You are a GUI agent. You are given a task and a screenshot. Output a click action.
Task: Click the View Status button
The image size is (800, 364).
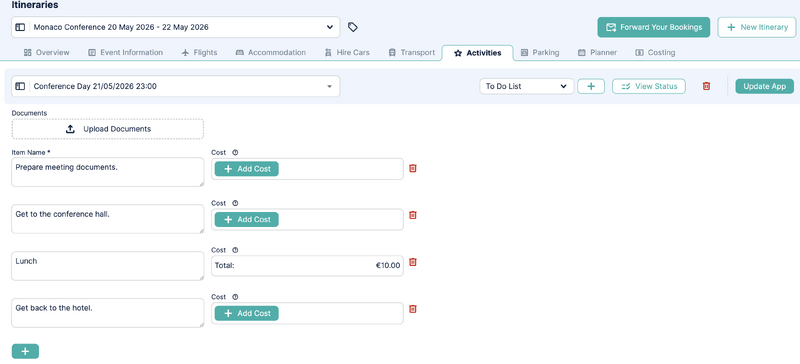pos(648,86)
